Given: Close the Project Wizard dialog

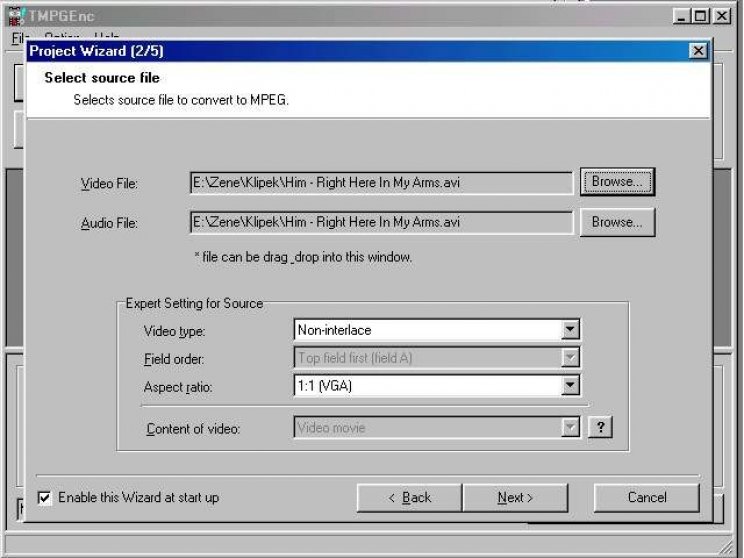Looking at the screenshot, I should (698, 51).
